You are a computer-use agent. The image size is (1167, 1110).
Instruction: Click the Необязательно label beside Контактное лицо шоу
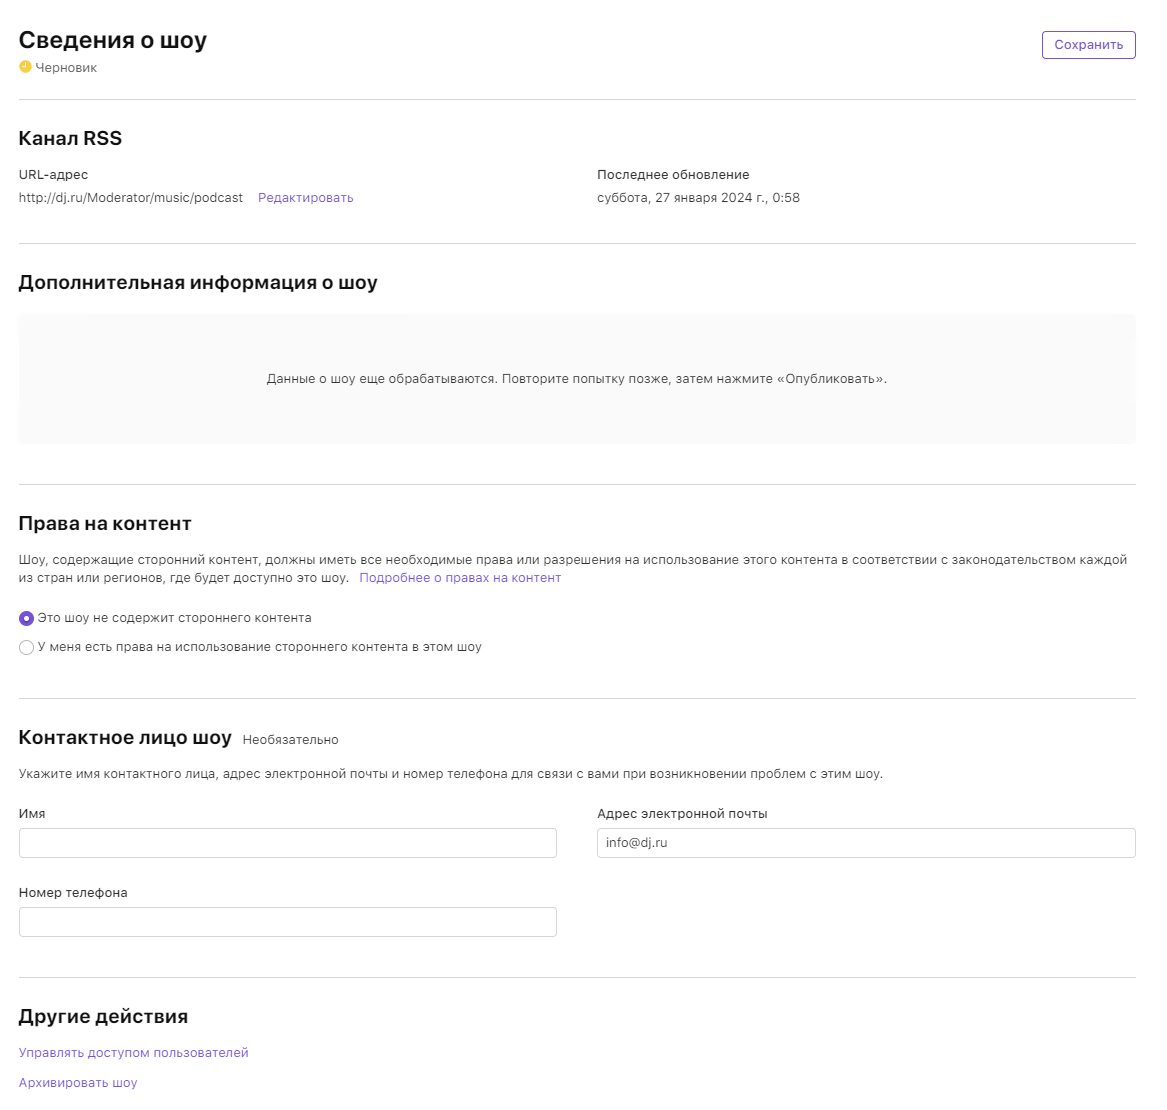(290, 740)
